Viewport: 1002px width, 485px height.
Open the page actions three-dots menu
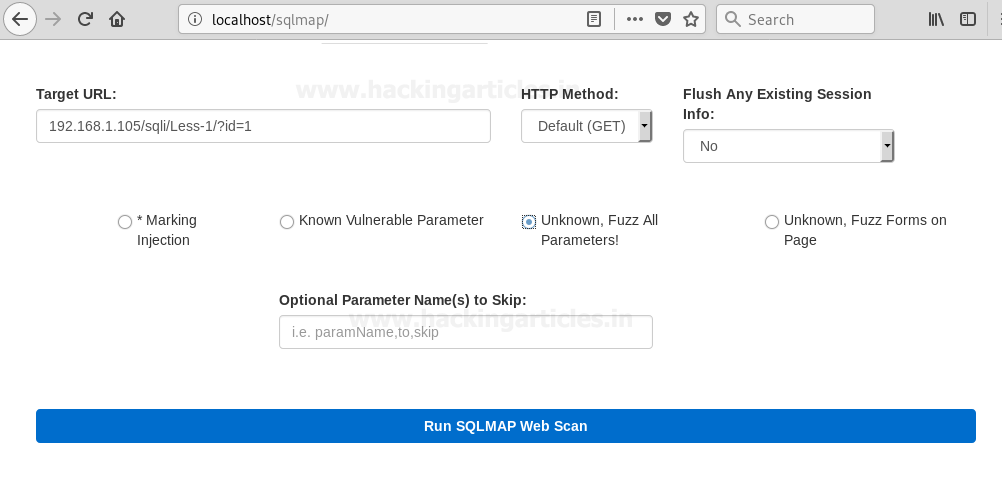635,19
